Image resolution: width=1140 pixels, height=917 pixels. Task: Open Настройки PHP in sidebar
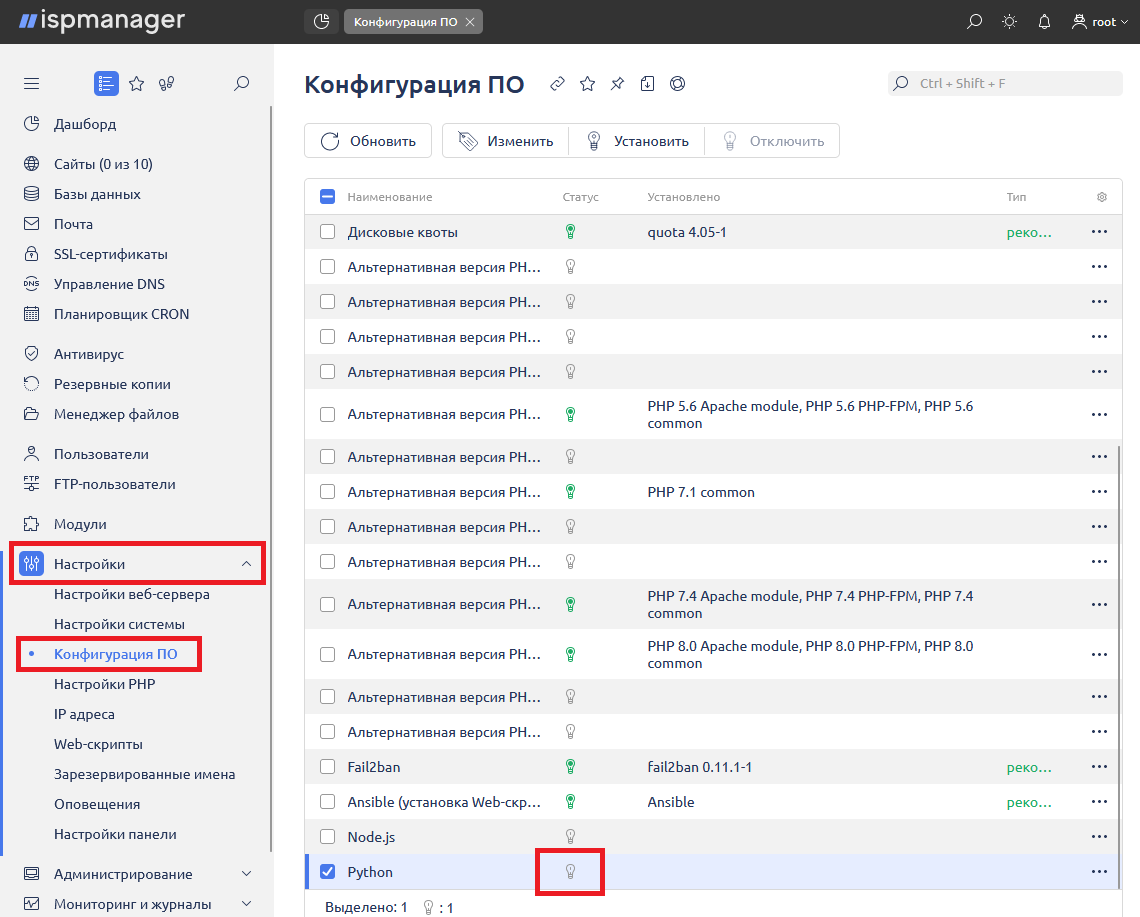click(104, 684)
